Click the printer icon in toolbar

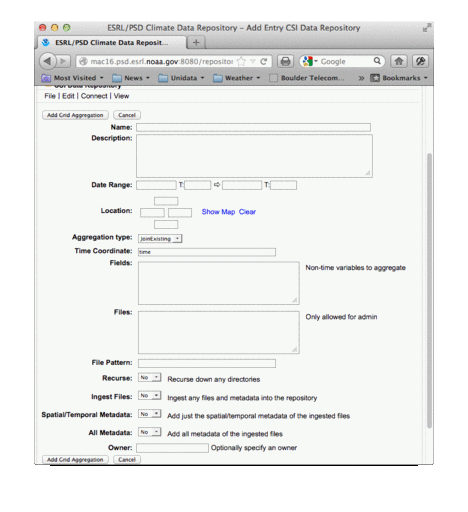point(286,61)
